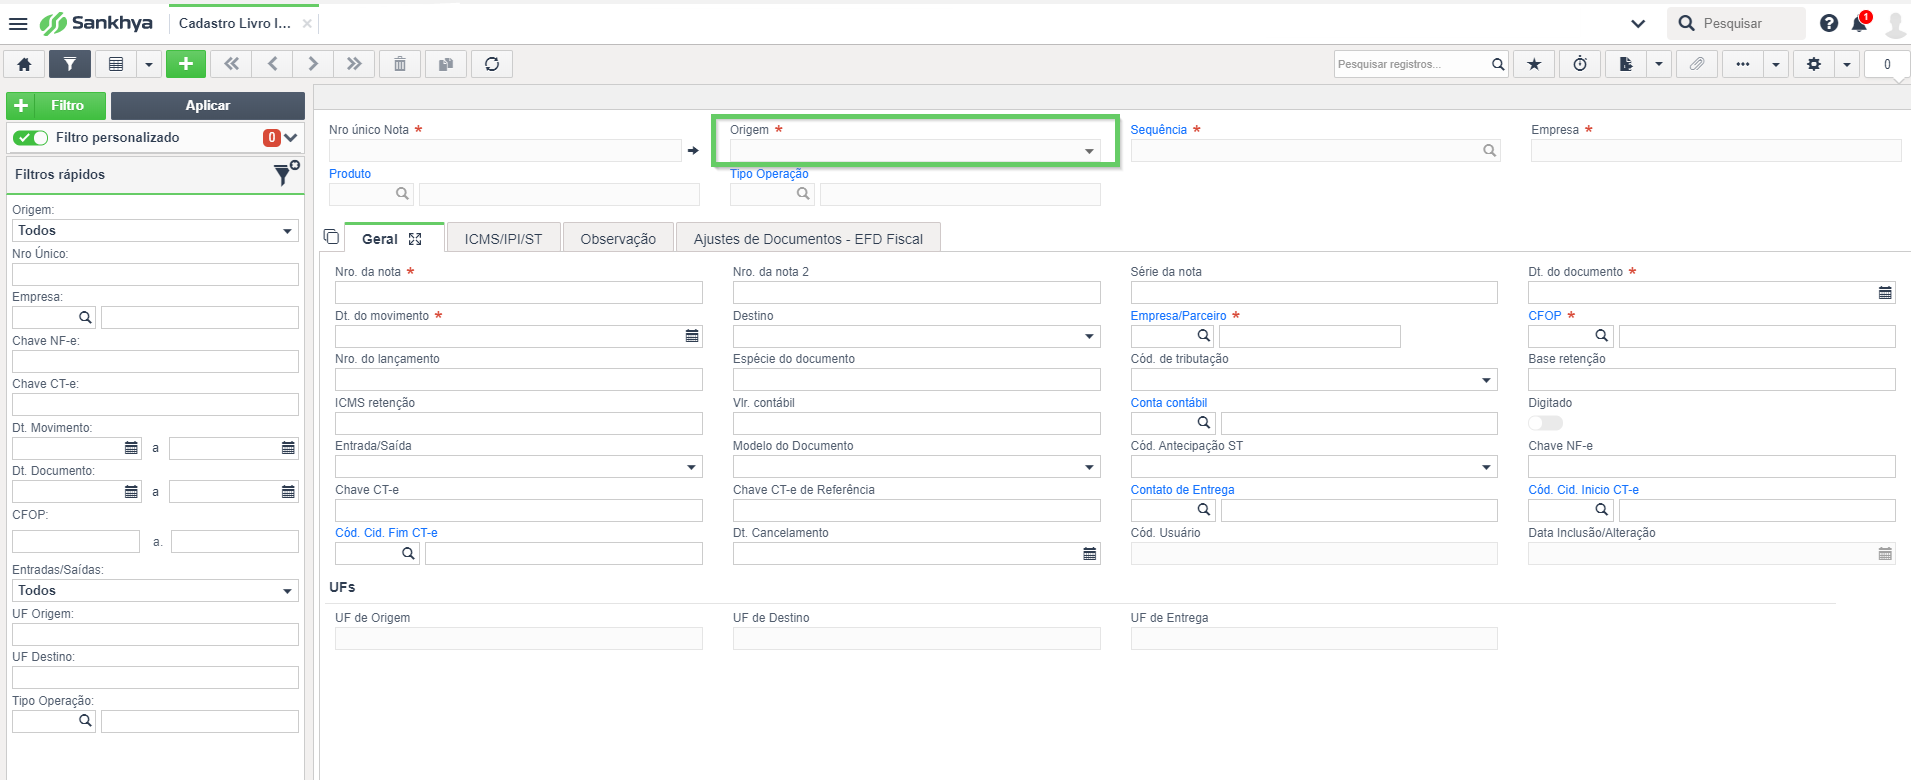Click Contato de Entrega link
1911x780 pixels.
pos(1182,490)
